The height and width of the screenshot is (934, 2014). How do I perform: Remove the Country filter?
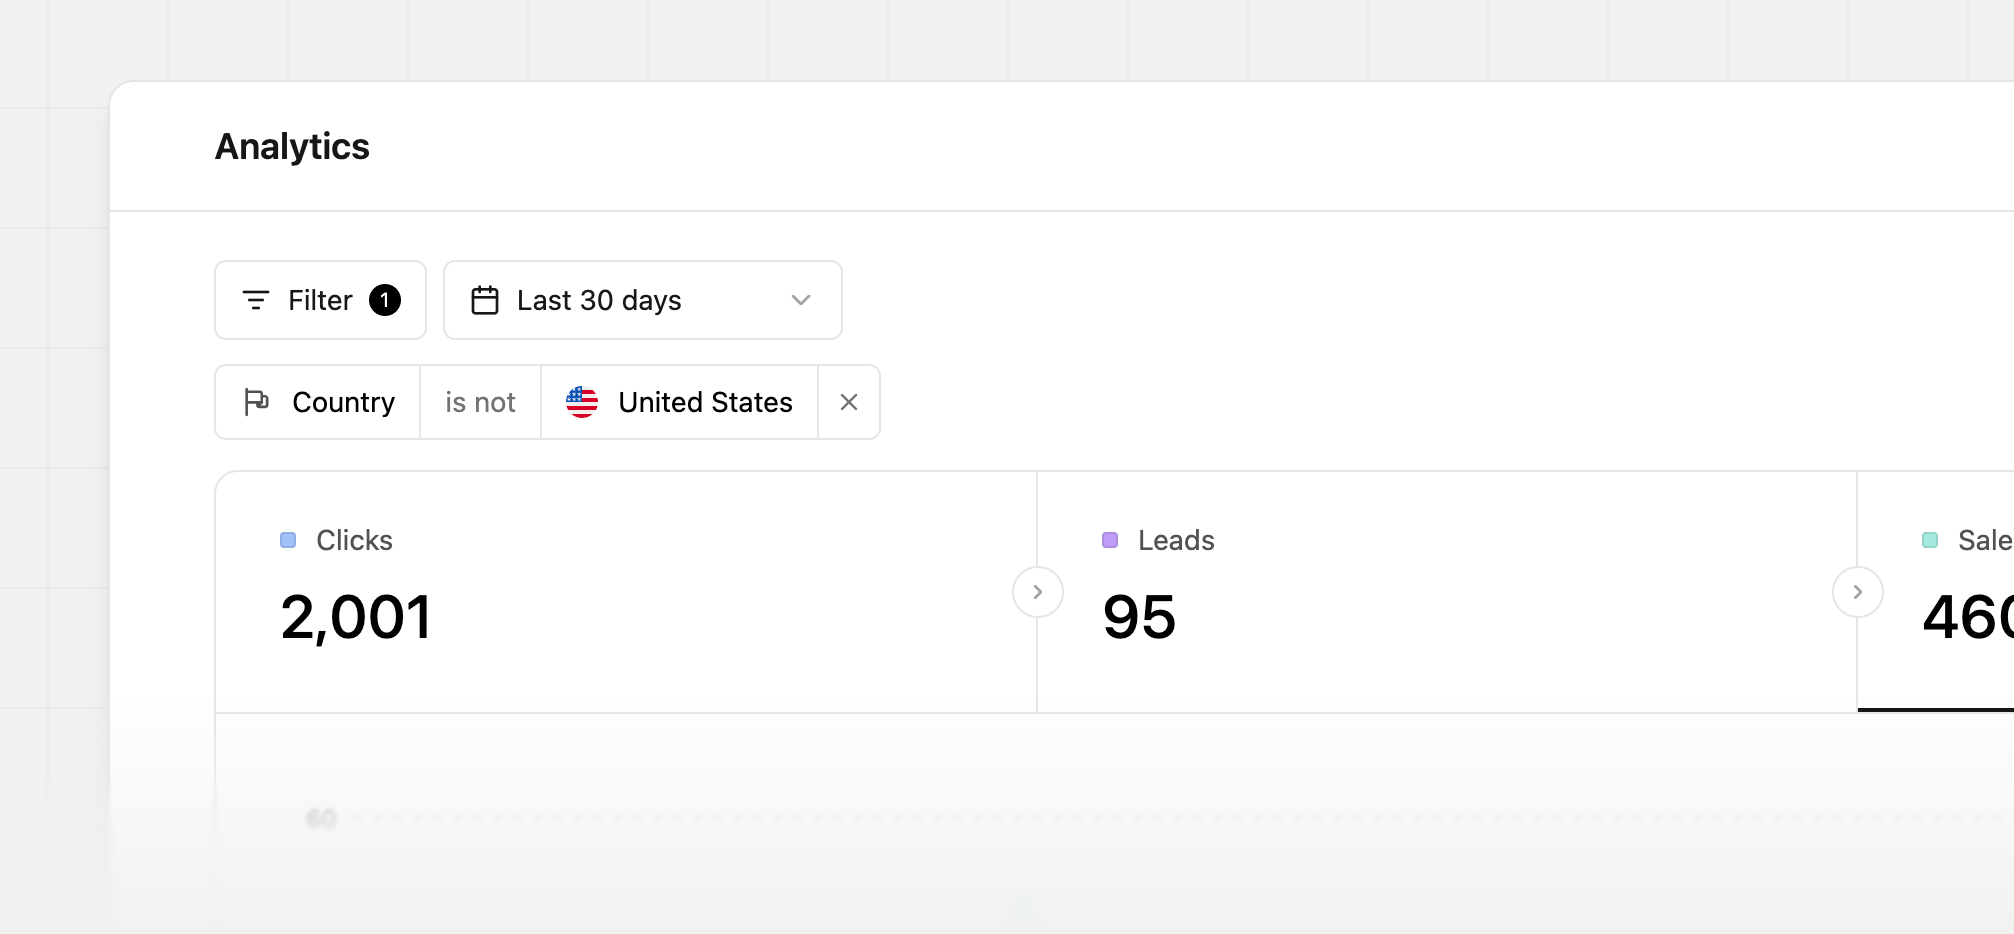(x=849, y=402)
